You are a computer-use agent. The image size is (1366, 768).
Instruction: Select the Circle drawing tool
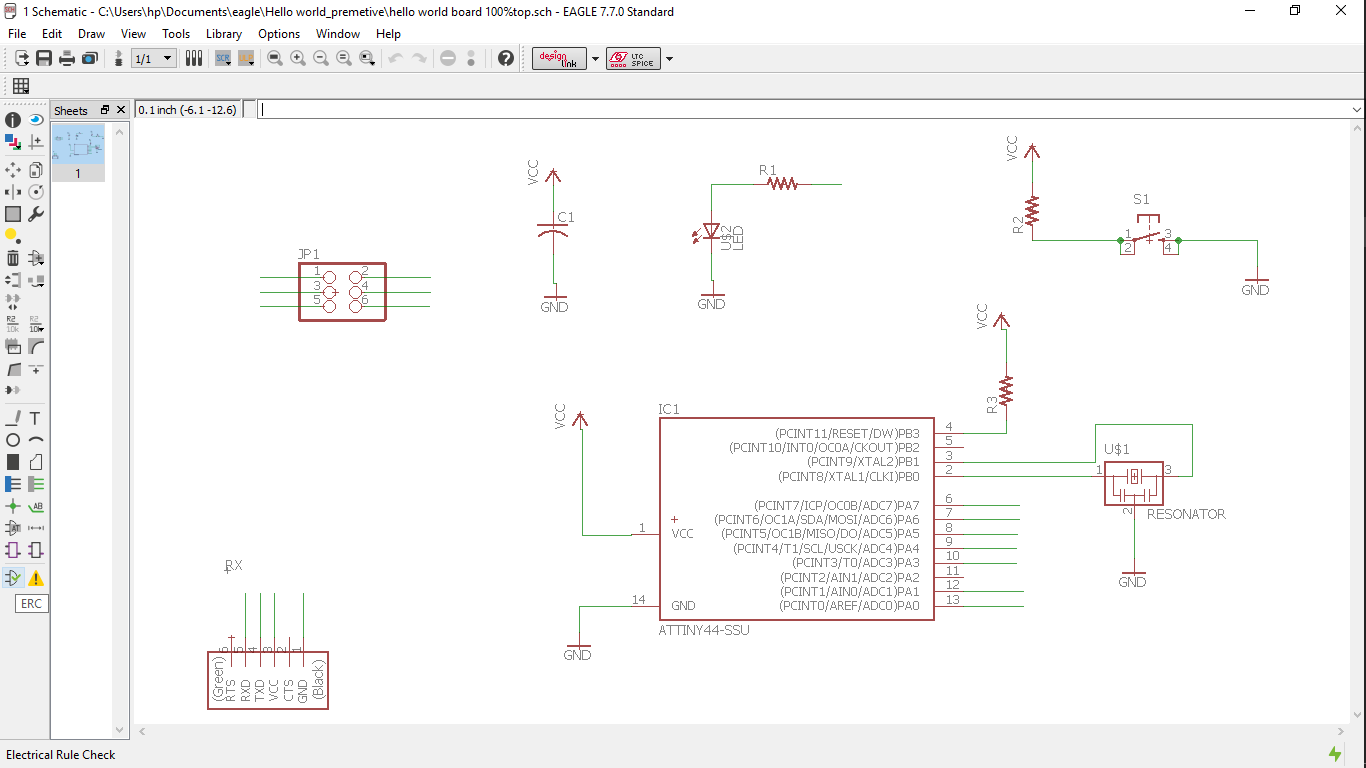click(13, 440)
